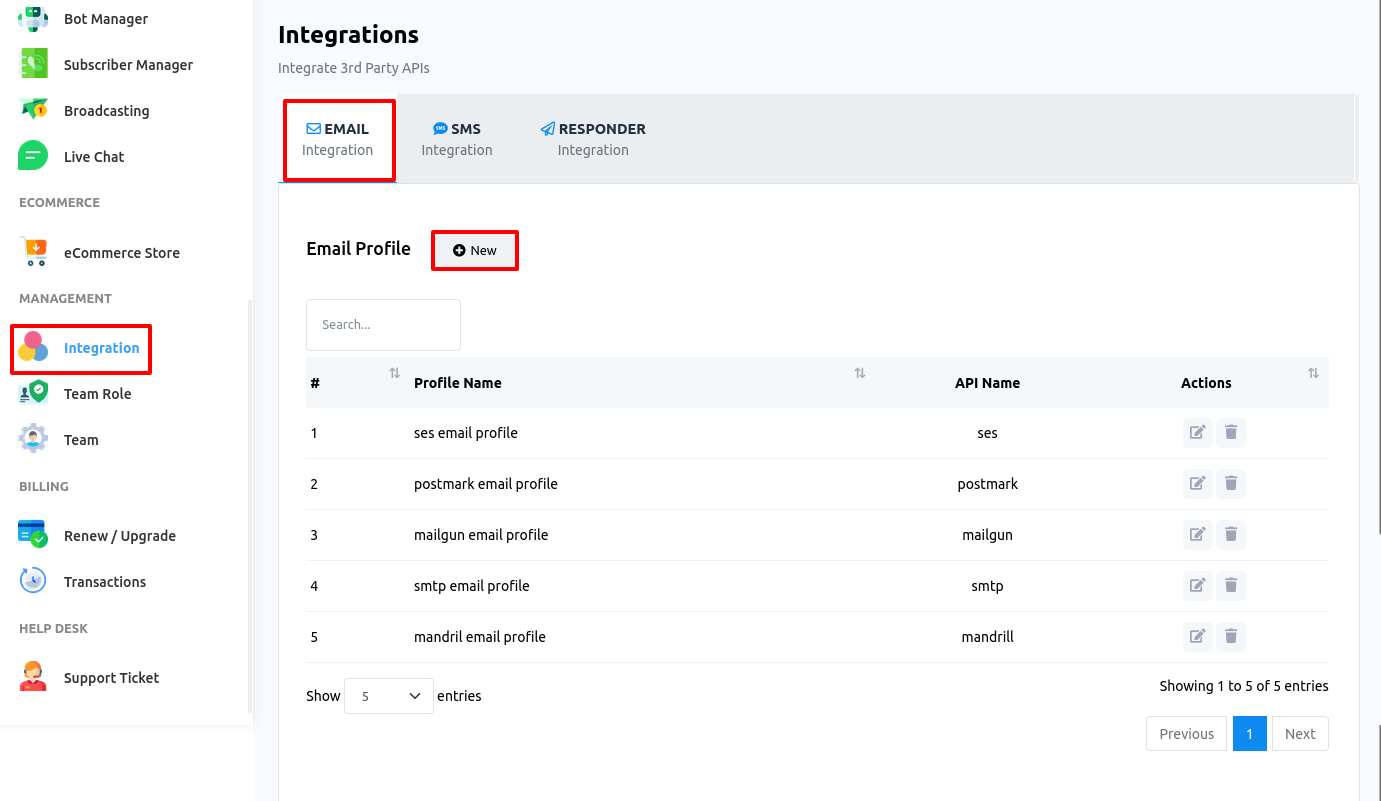Edit the ses email profile
Screen dimensions: 1381x801
point(1197,432)
